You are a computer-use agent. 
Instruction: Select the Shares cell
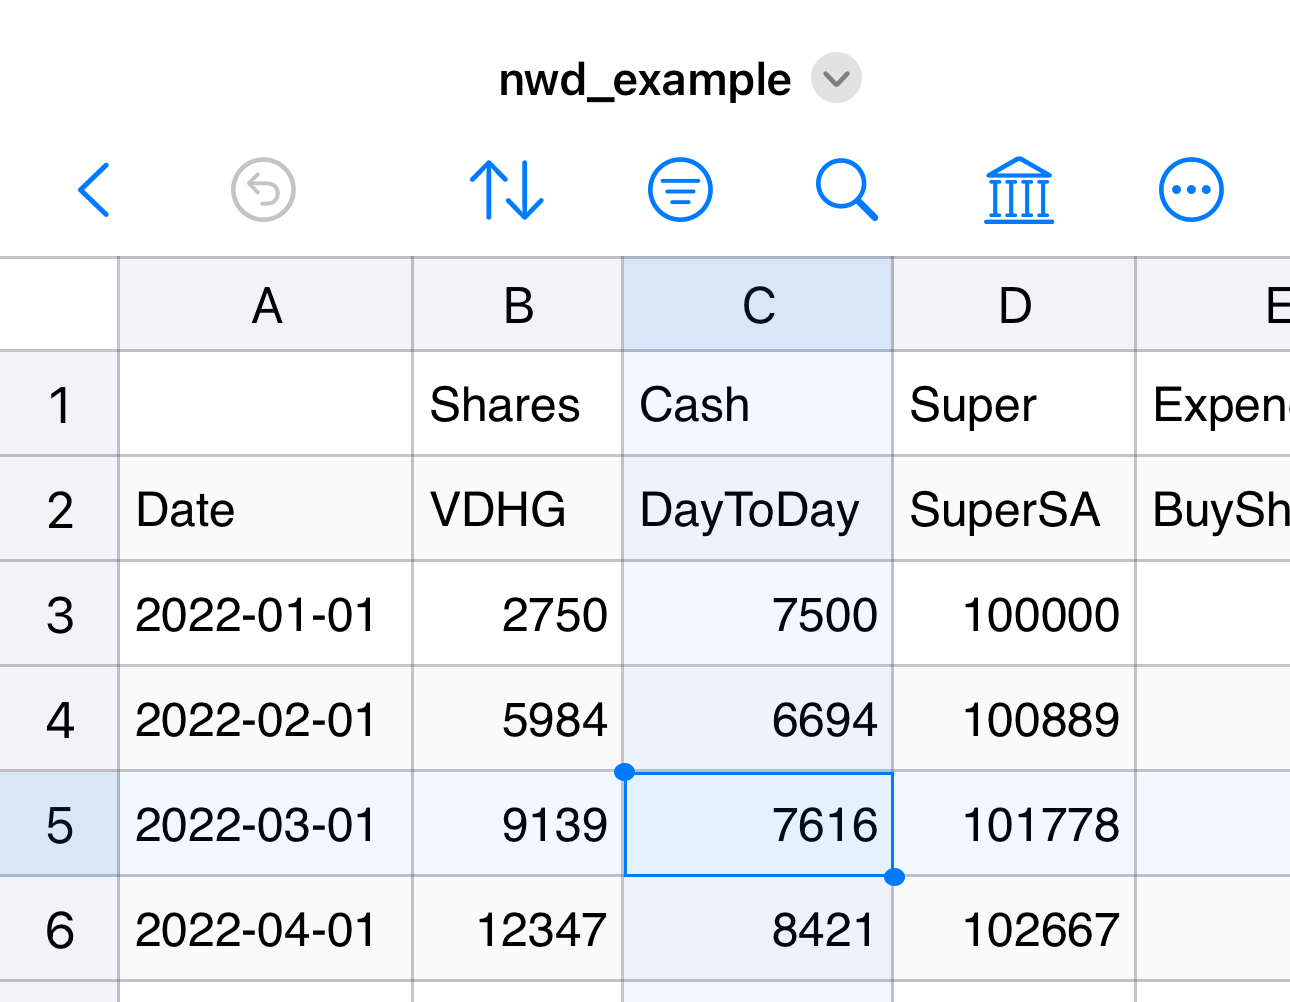[x=518, y=404]
